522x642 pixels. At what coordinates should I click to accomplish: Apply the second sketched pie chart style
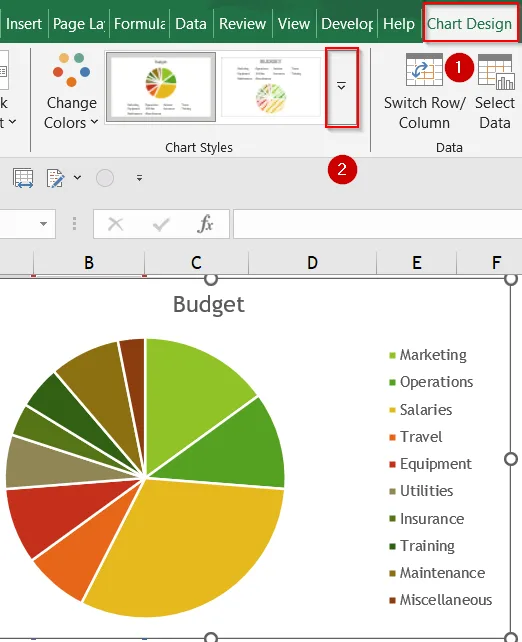pos(270,86)
